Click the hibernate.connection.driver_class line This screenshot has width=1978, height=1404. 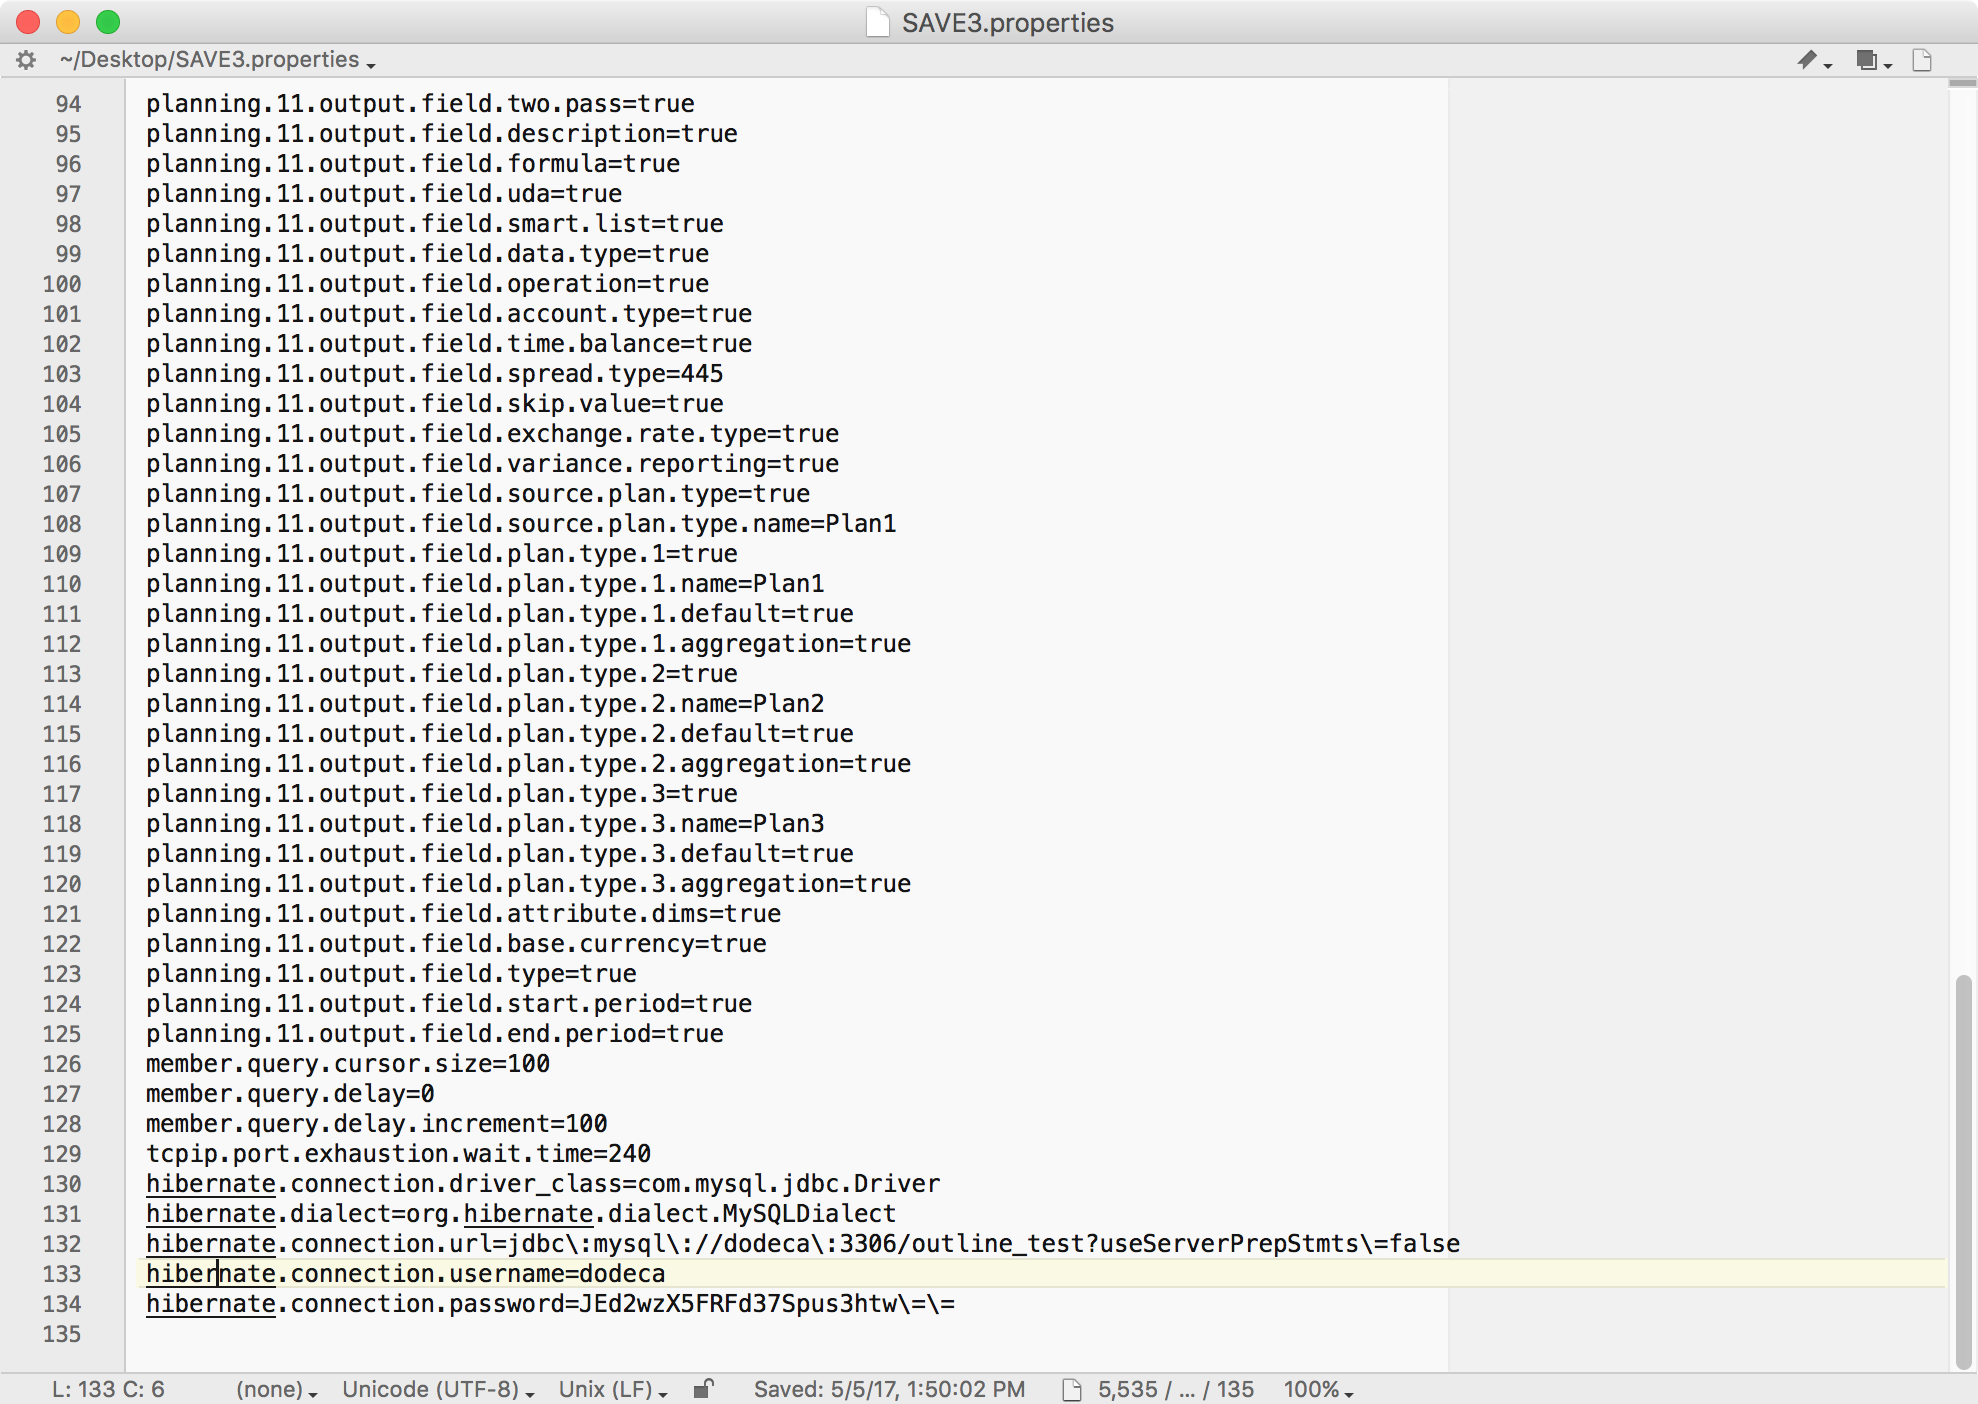click(543, 1184)
